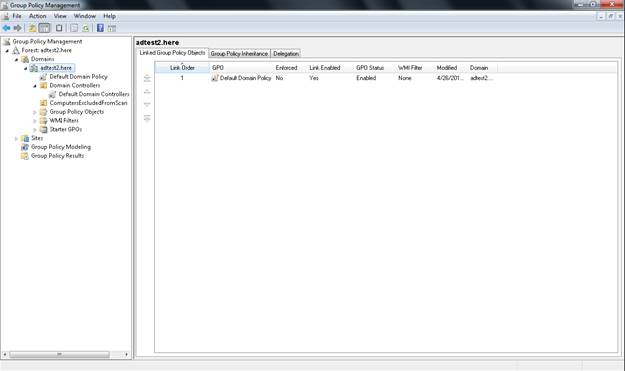
Task: Select Group Policy Objects tree label
Action: point(77,112)
